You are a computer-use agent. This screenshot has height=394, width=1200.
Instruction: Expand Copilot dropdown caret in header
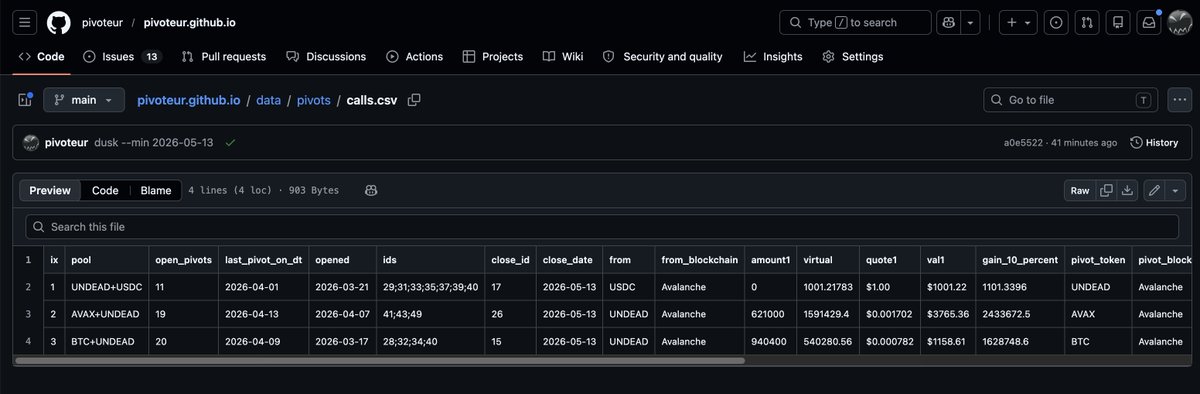(x=970, y=22)
